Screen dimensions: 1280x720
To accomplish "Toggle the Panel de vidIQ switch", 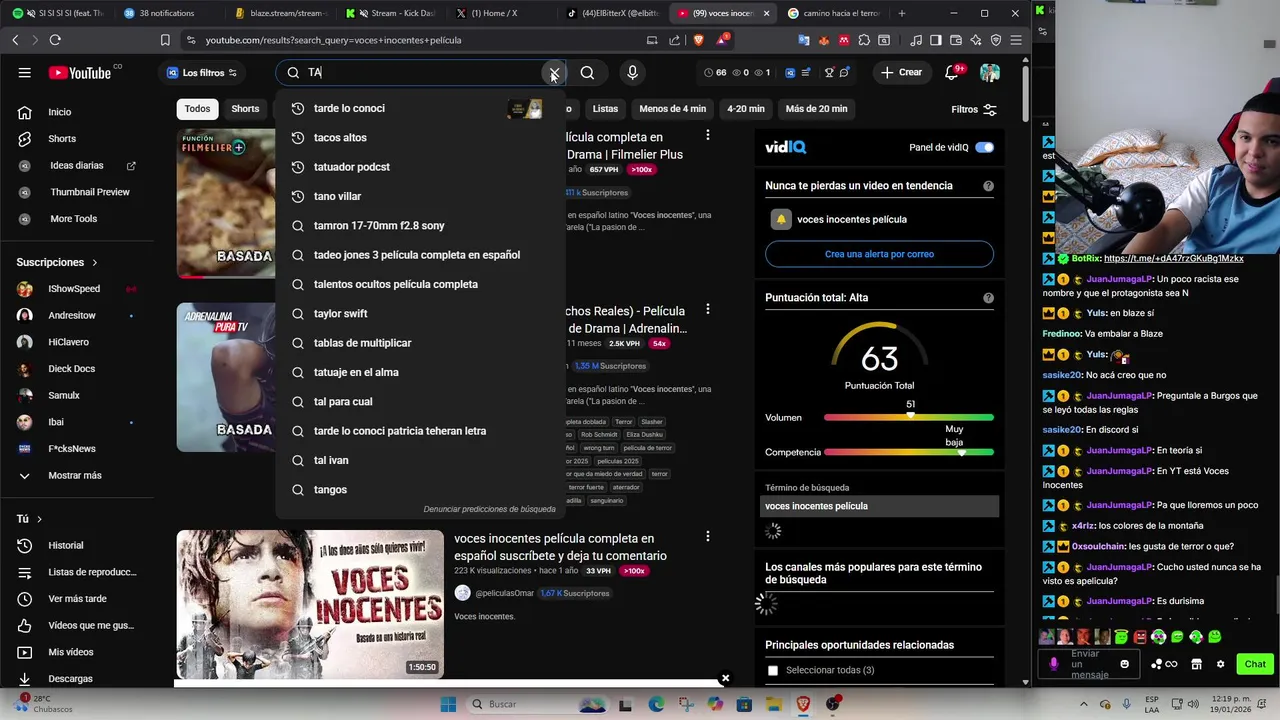I will pyautogui.click(x=985, y=148).
